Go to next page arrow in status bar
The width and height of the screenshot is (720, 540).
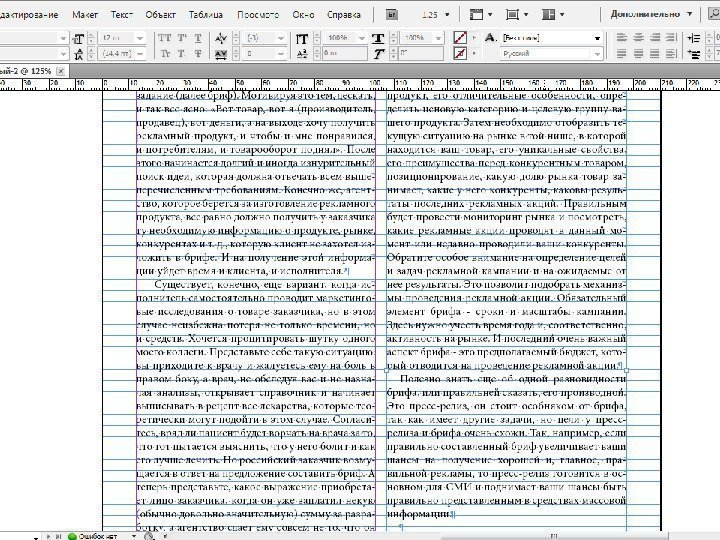click(48, 536)
